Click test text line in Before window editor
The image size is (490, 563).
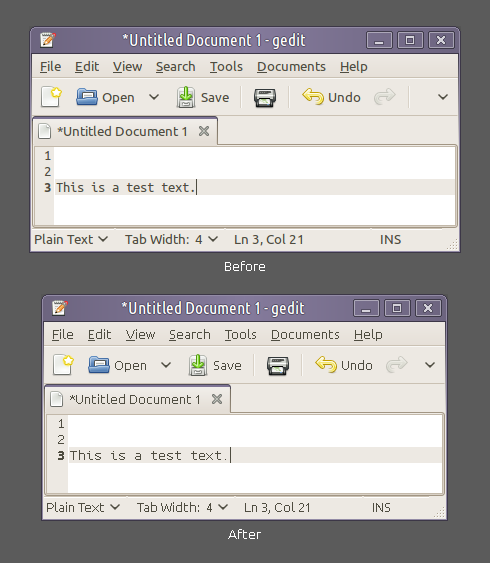[x=125, y=187]
